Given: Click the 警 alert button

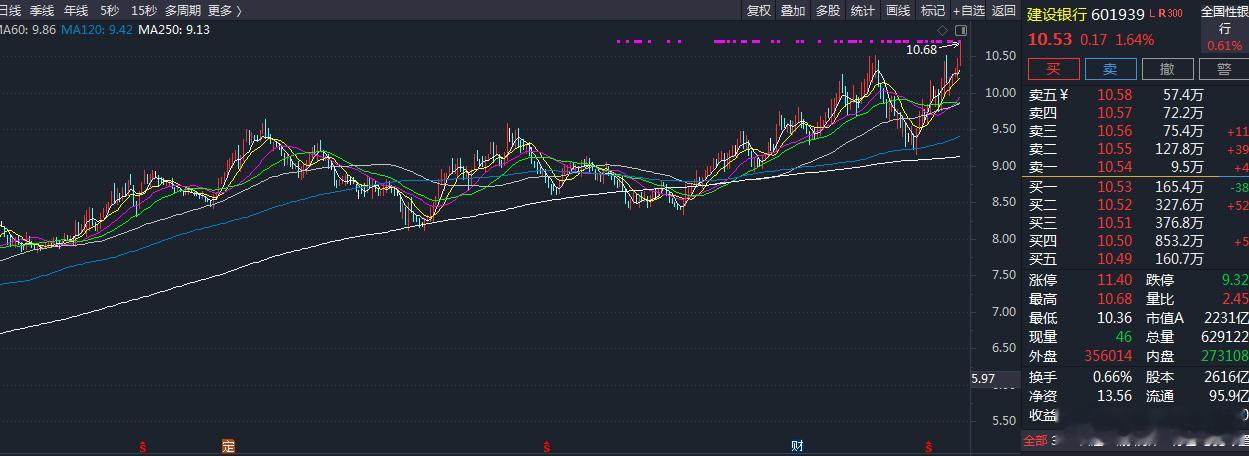Looking at the screenshot, I should tap(1225, 69).
